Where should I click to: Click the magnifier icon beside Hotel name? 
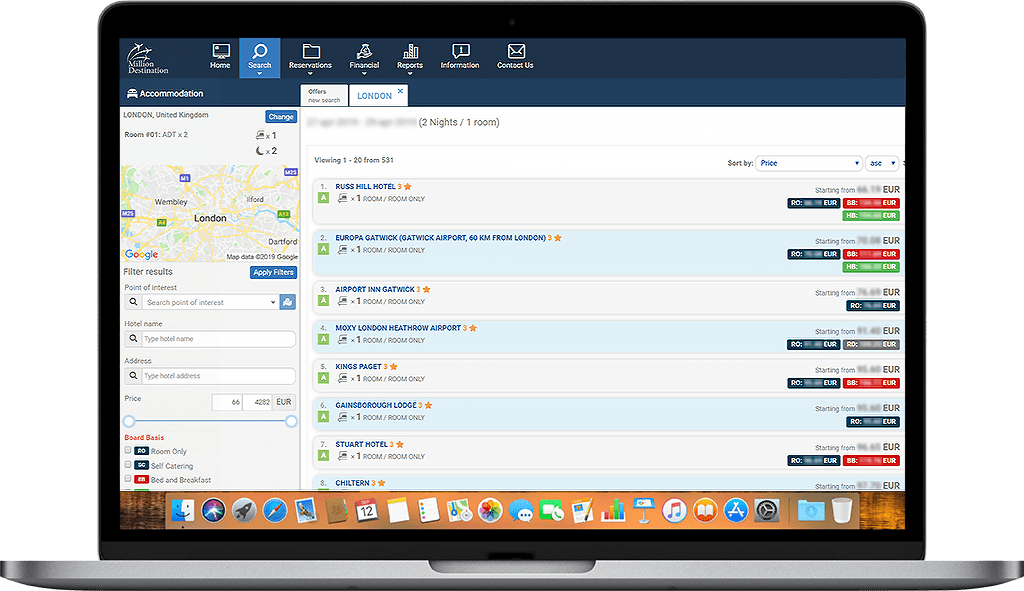point(133,339)
